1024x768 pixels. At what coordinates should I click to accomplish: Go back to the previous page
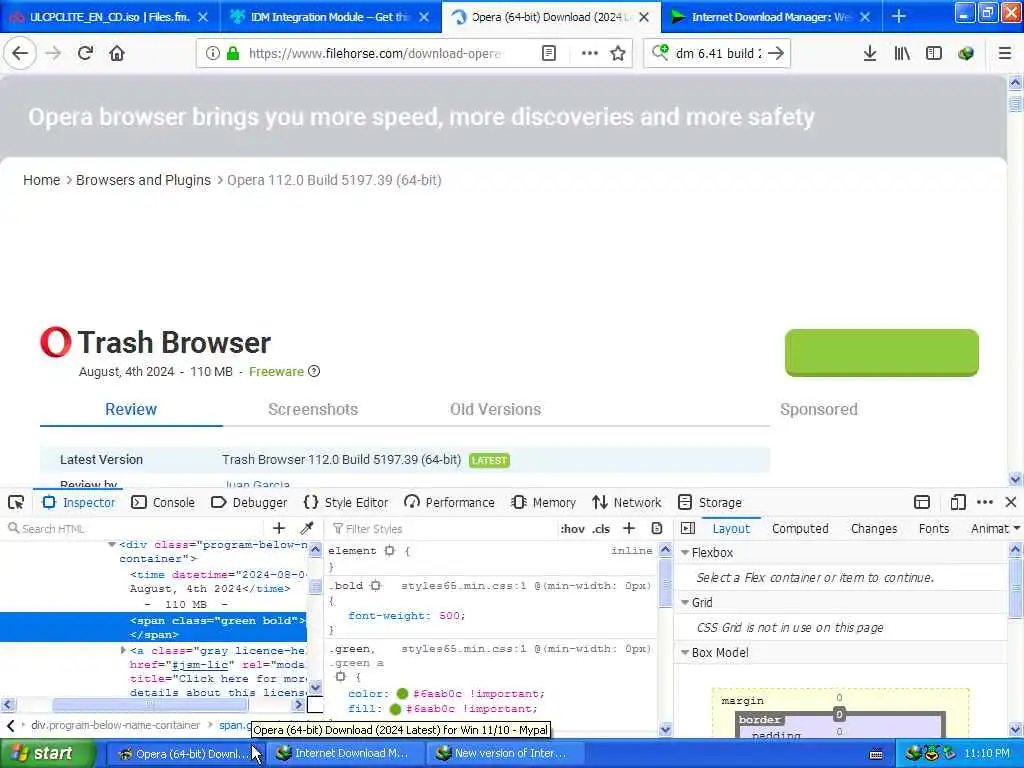20,54
